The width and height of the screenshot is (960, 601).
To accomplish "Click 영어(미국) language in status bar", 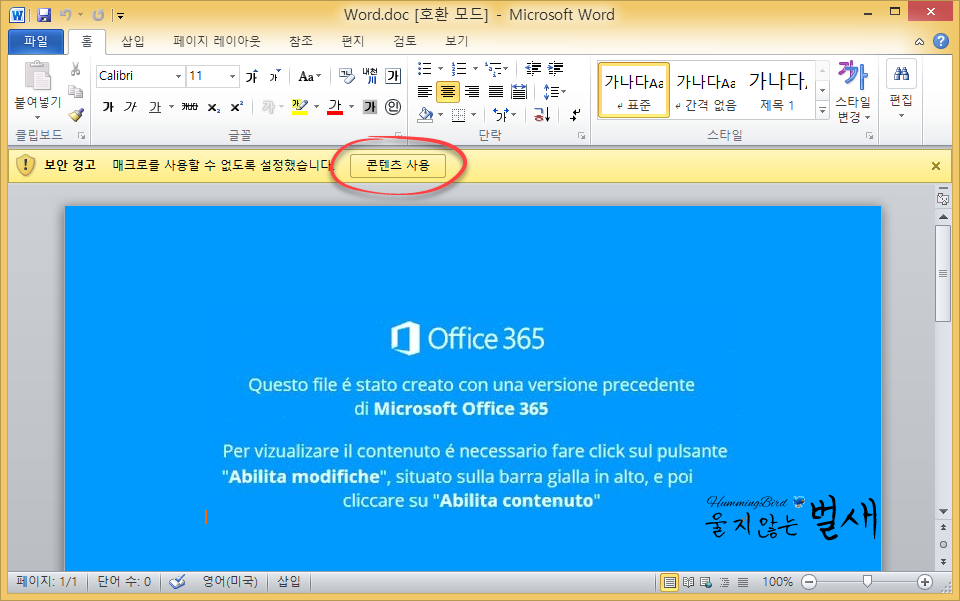I will tap(230, 581).
